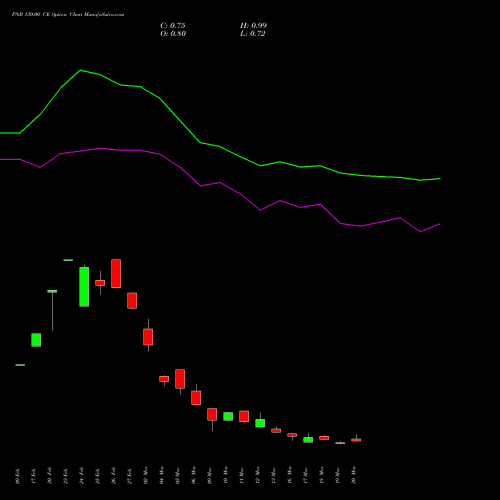The height and width of the screenshot is (500, 500).
Task: Click the open value 'O: 0.80'
Action: point(173,34)
